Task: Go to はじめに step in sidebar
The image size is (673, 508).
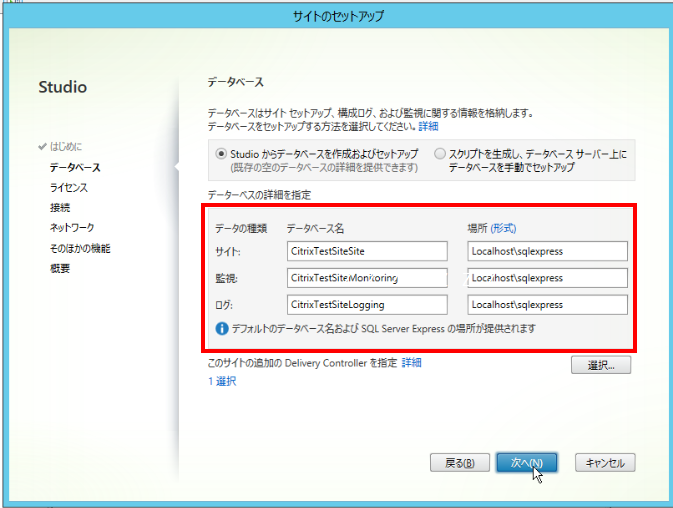Action: coord(66,147)
